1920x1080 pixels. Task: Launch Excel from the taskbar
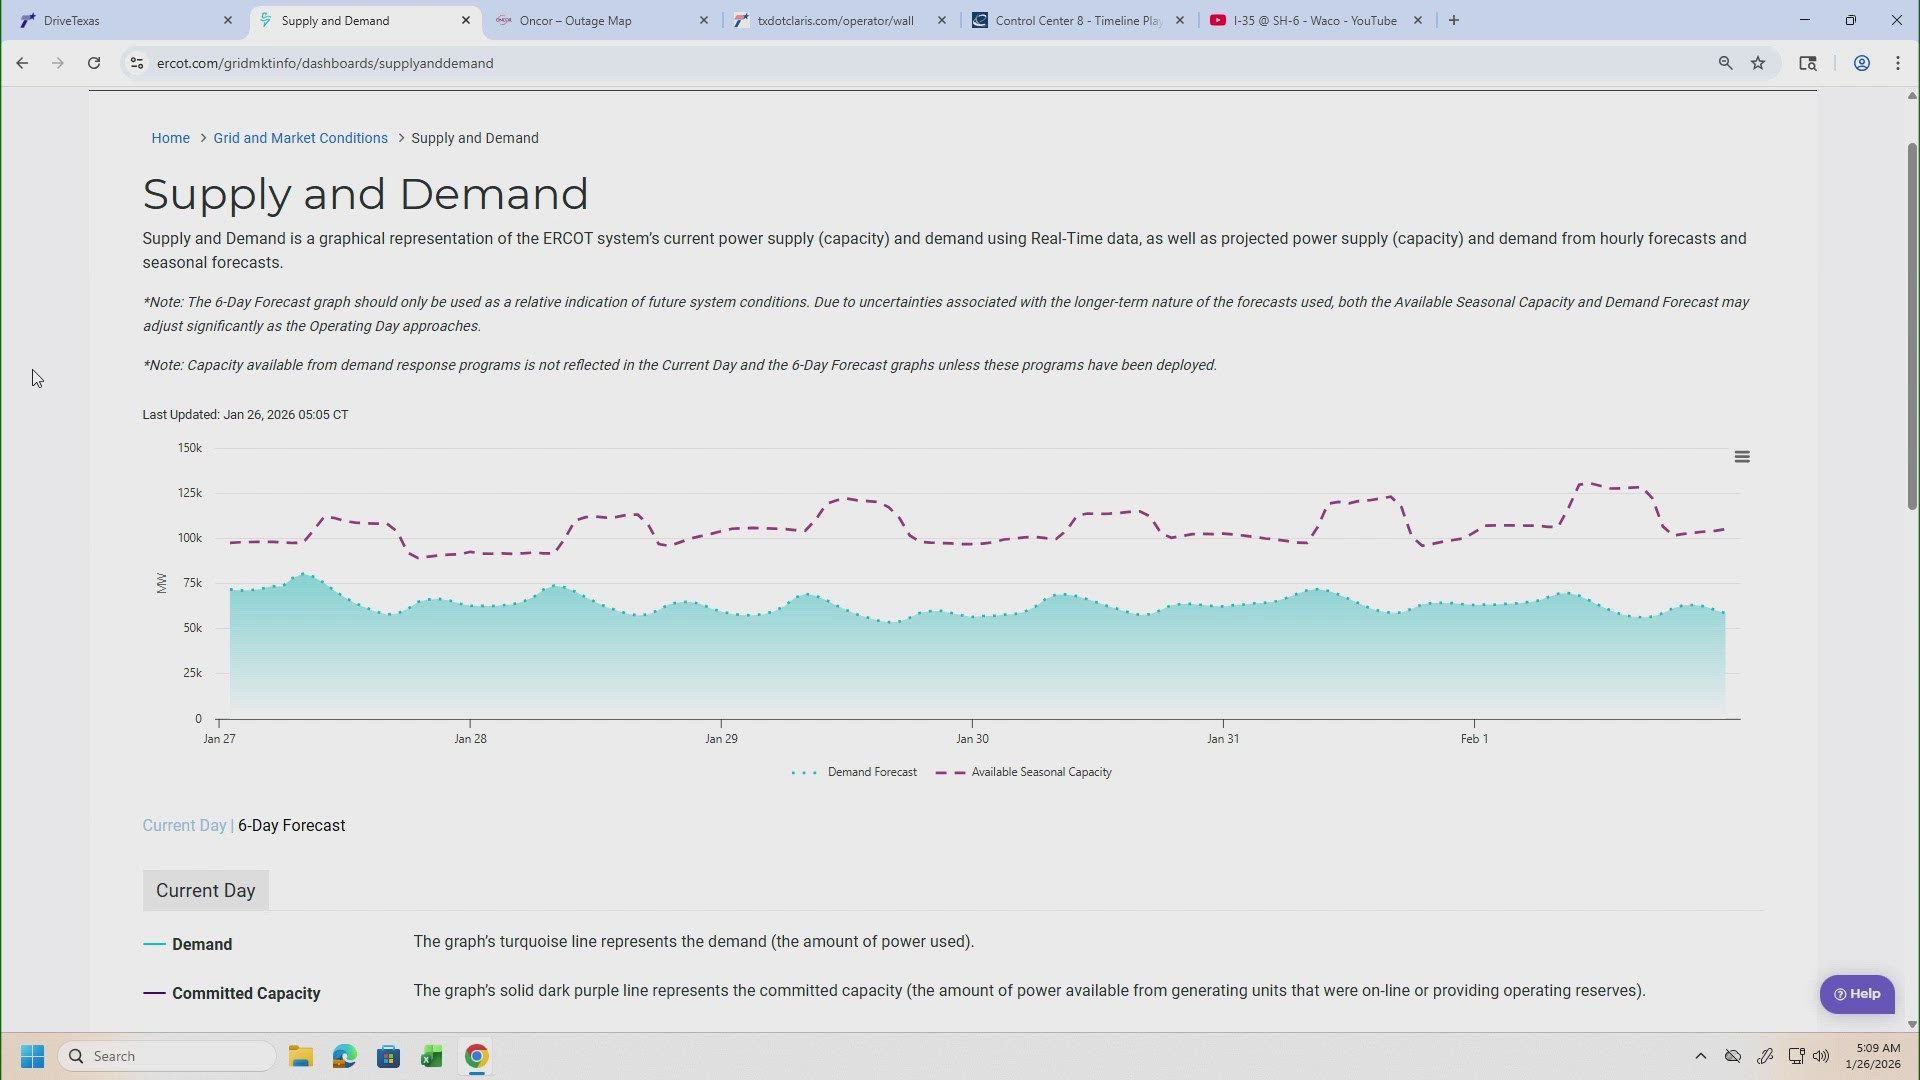click(432, 1057)
